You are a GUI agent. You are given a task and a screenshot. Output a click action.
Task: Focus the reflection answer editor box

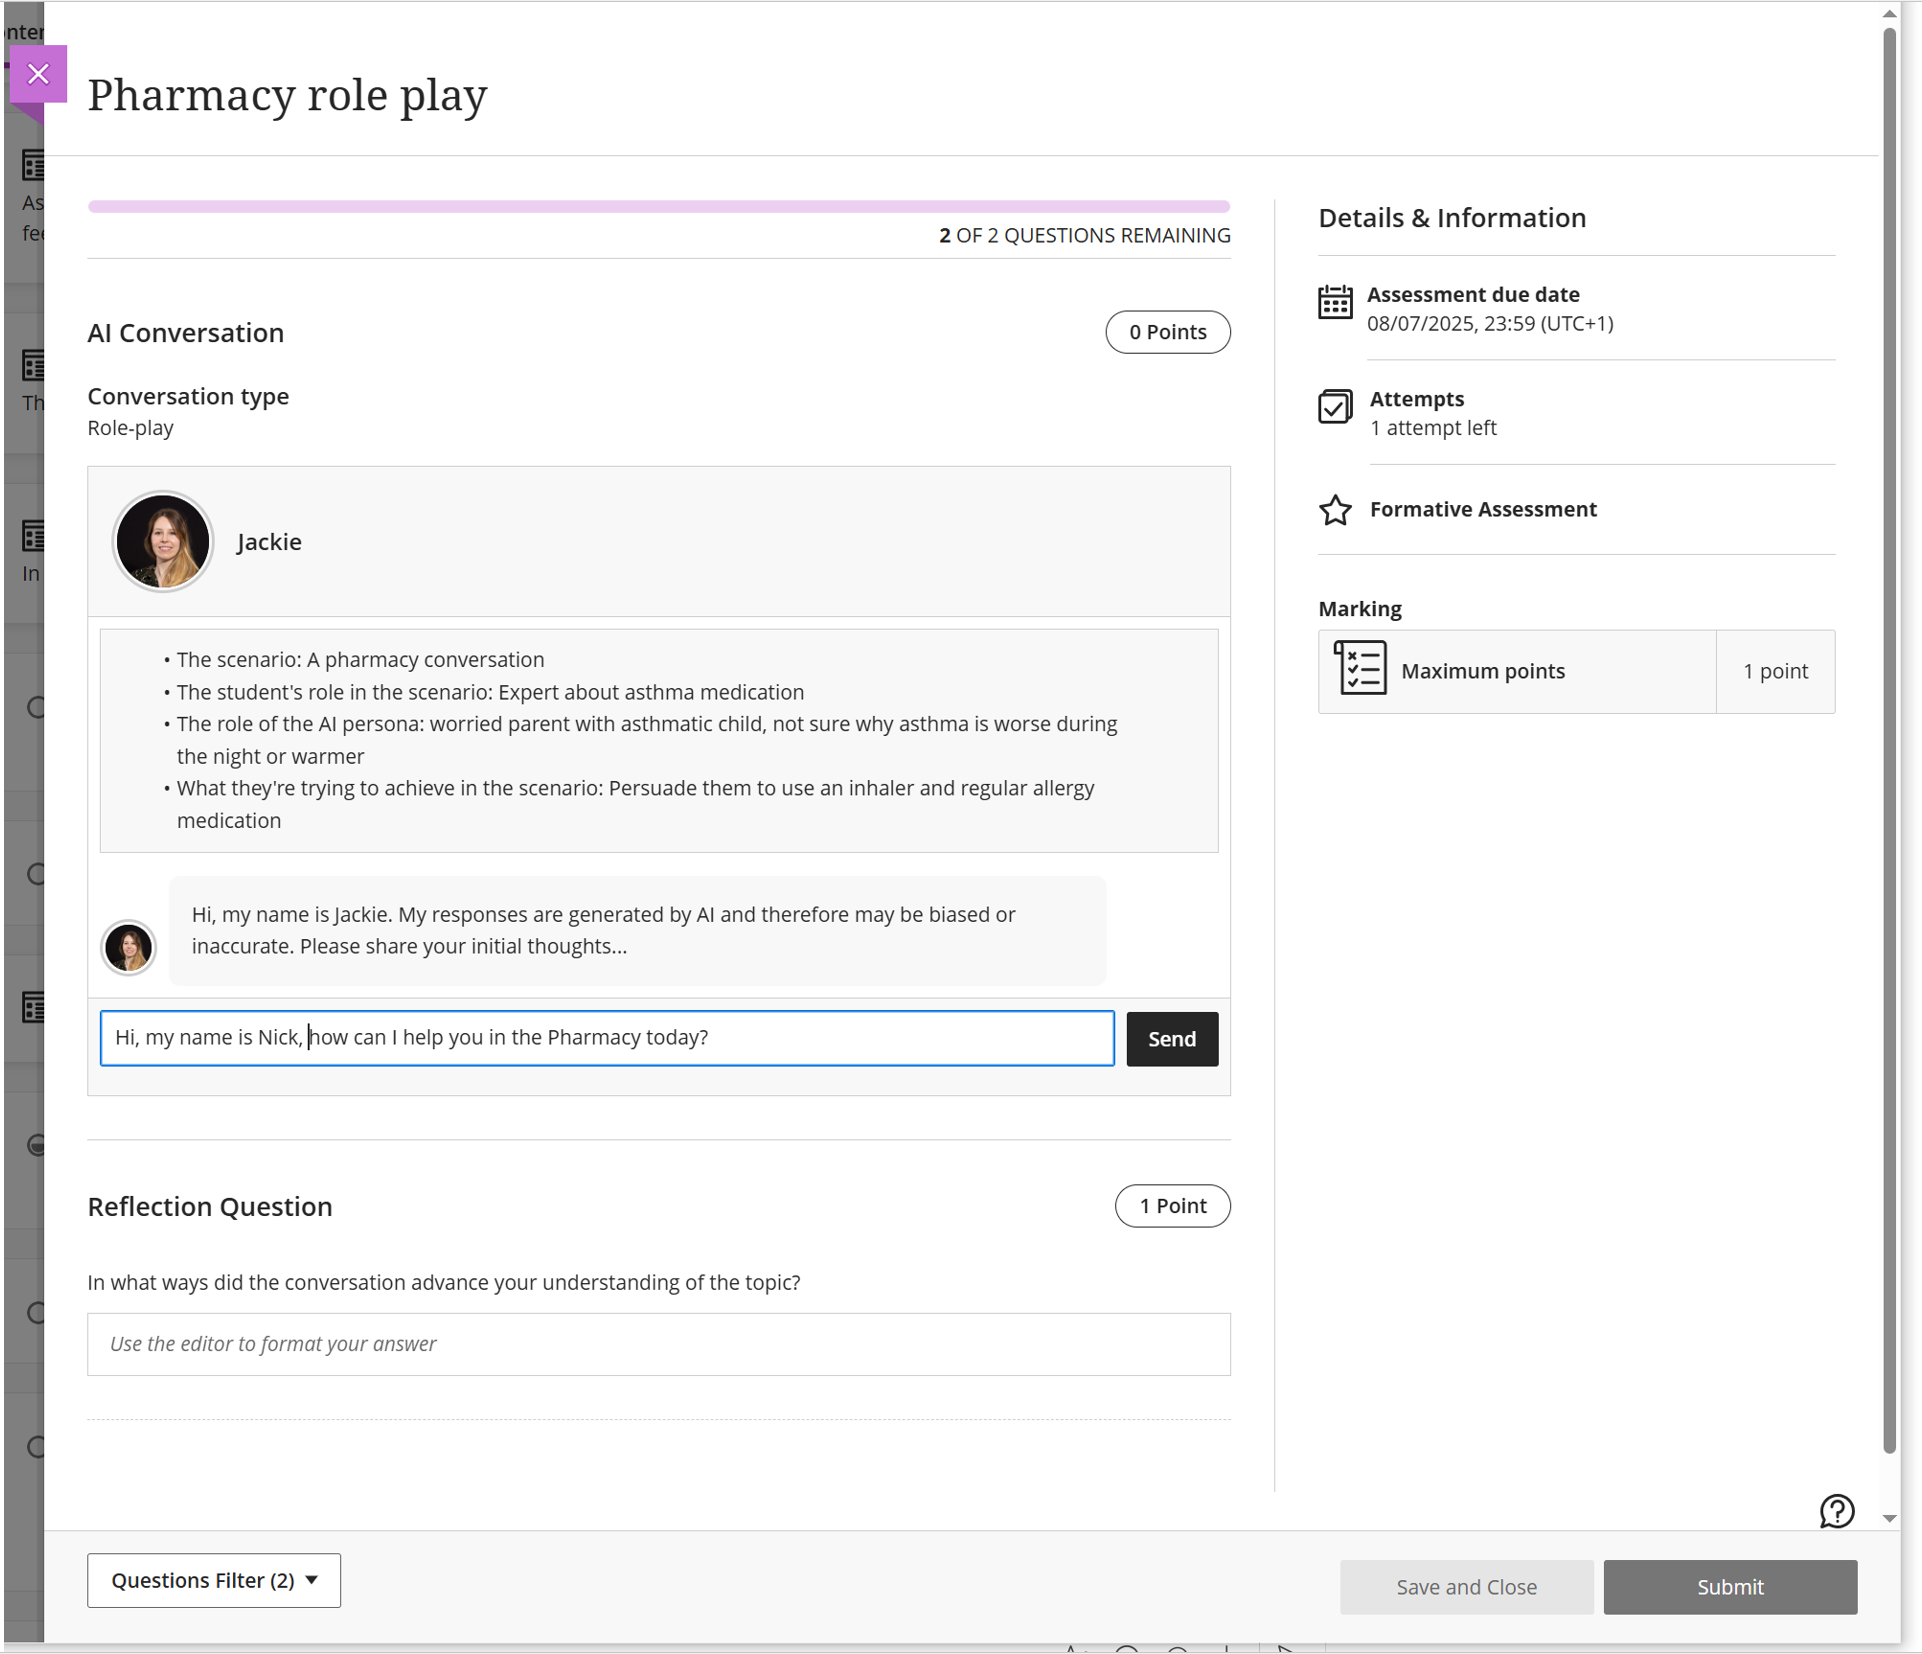(658, 1344)
